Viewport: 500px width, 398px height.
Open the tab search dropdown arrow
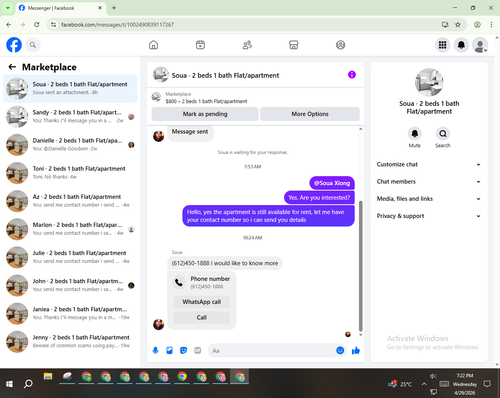pyautogui.click(x=8, y=8)
